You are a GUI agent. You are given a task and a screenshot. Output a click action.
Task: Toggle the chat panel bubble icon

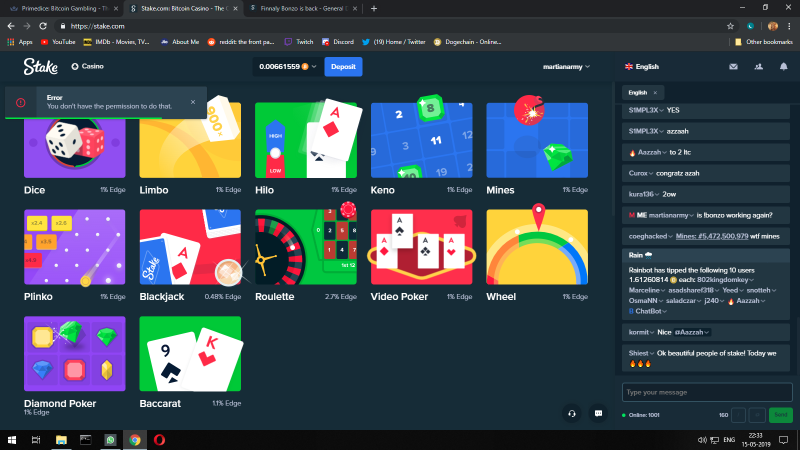coord(598,414)
